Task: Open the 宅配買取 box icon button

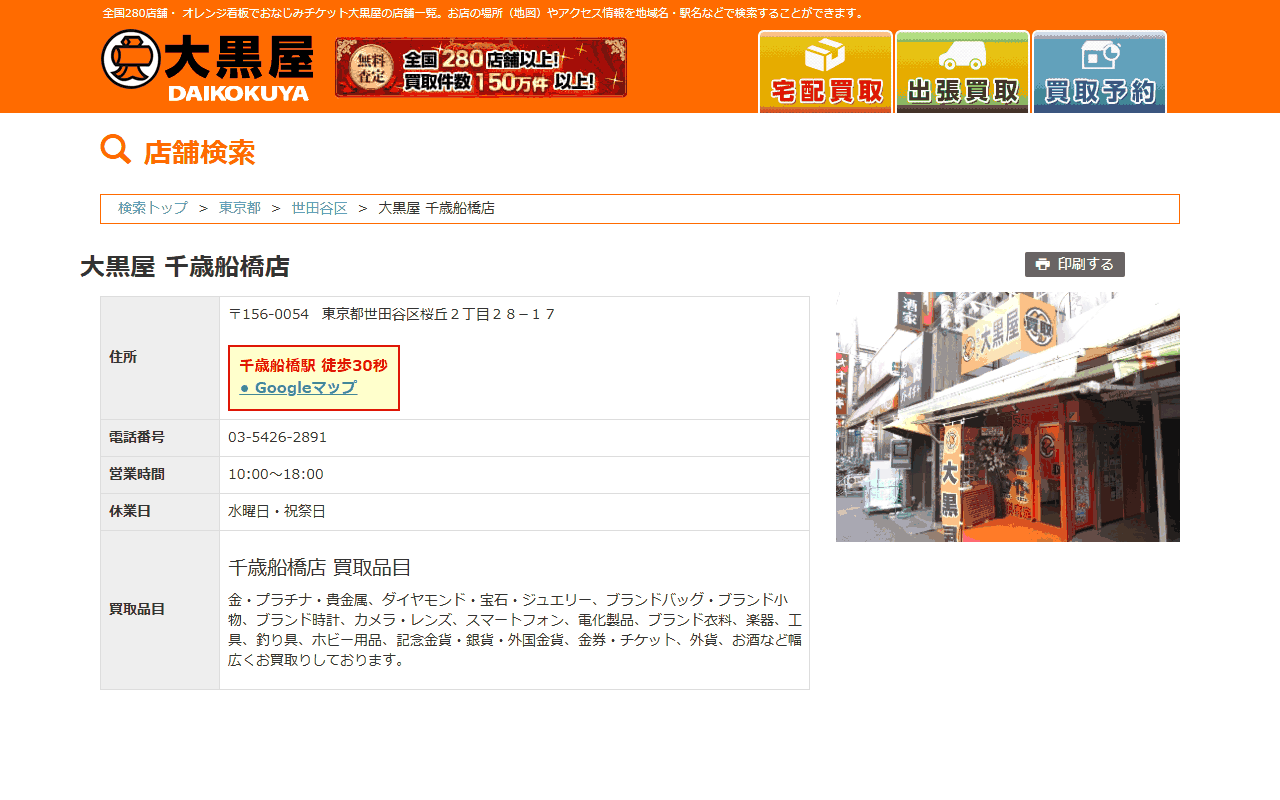Action: click(825, 72)
